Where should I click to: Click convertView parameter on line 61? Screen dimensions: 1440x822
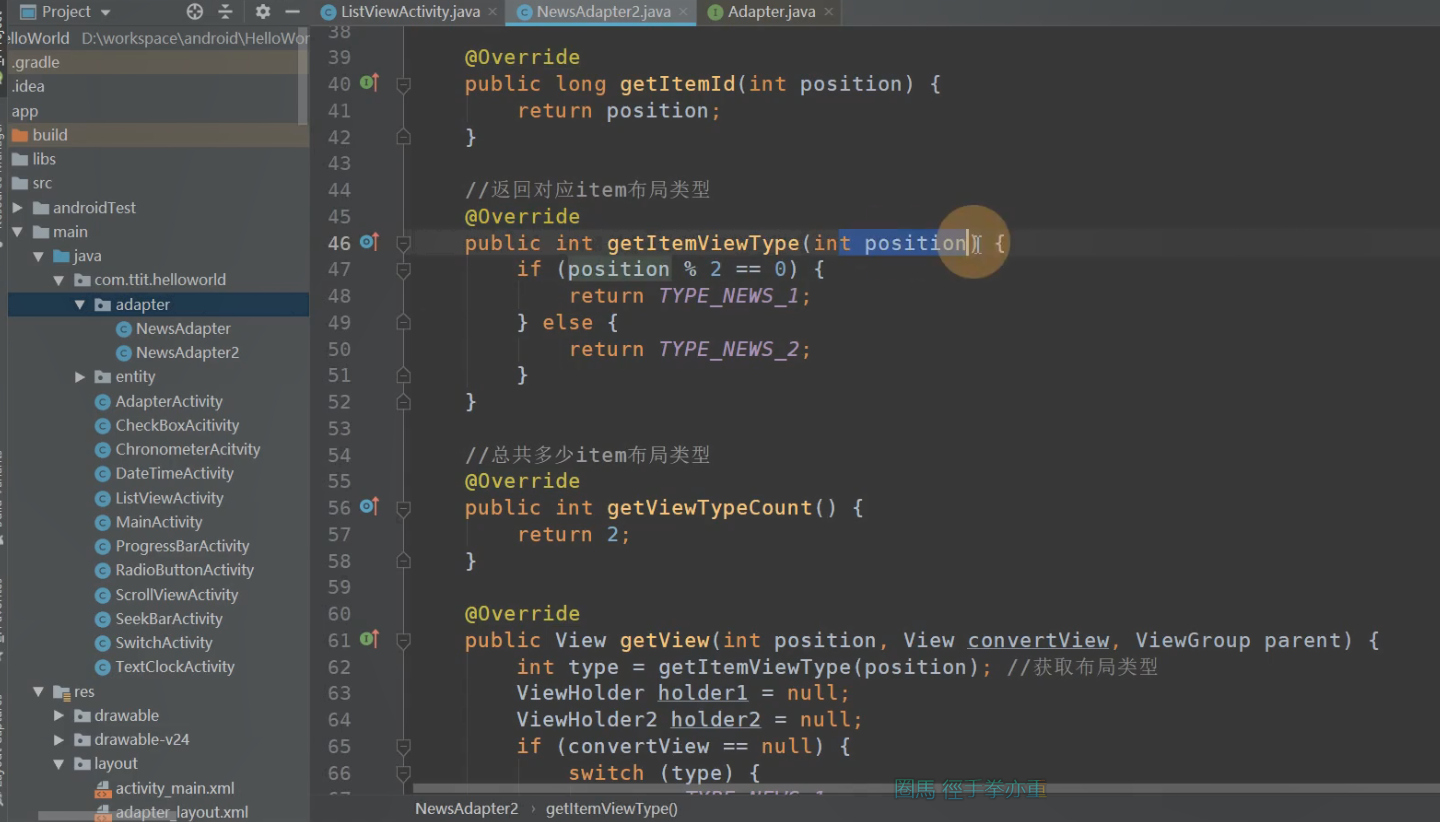tap(1038, 640)
